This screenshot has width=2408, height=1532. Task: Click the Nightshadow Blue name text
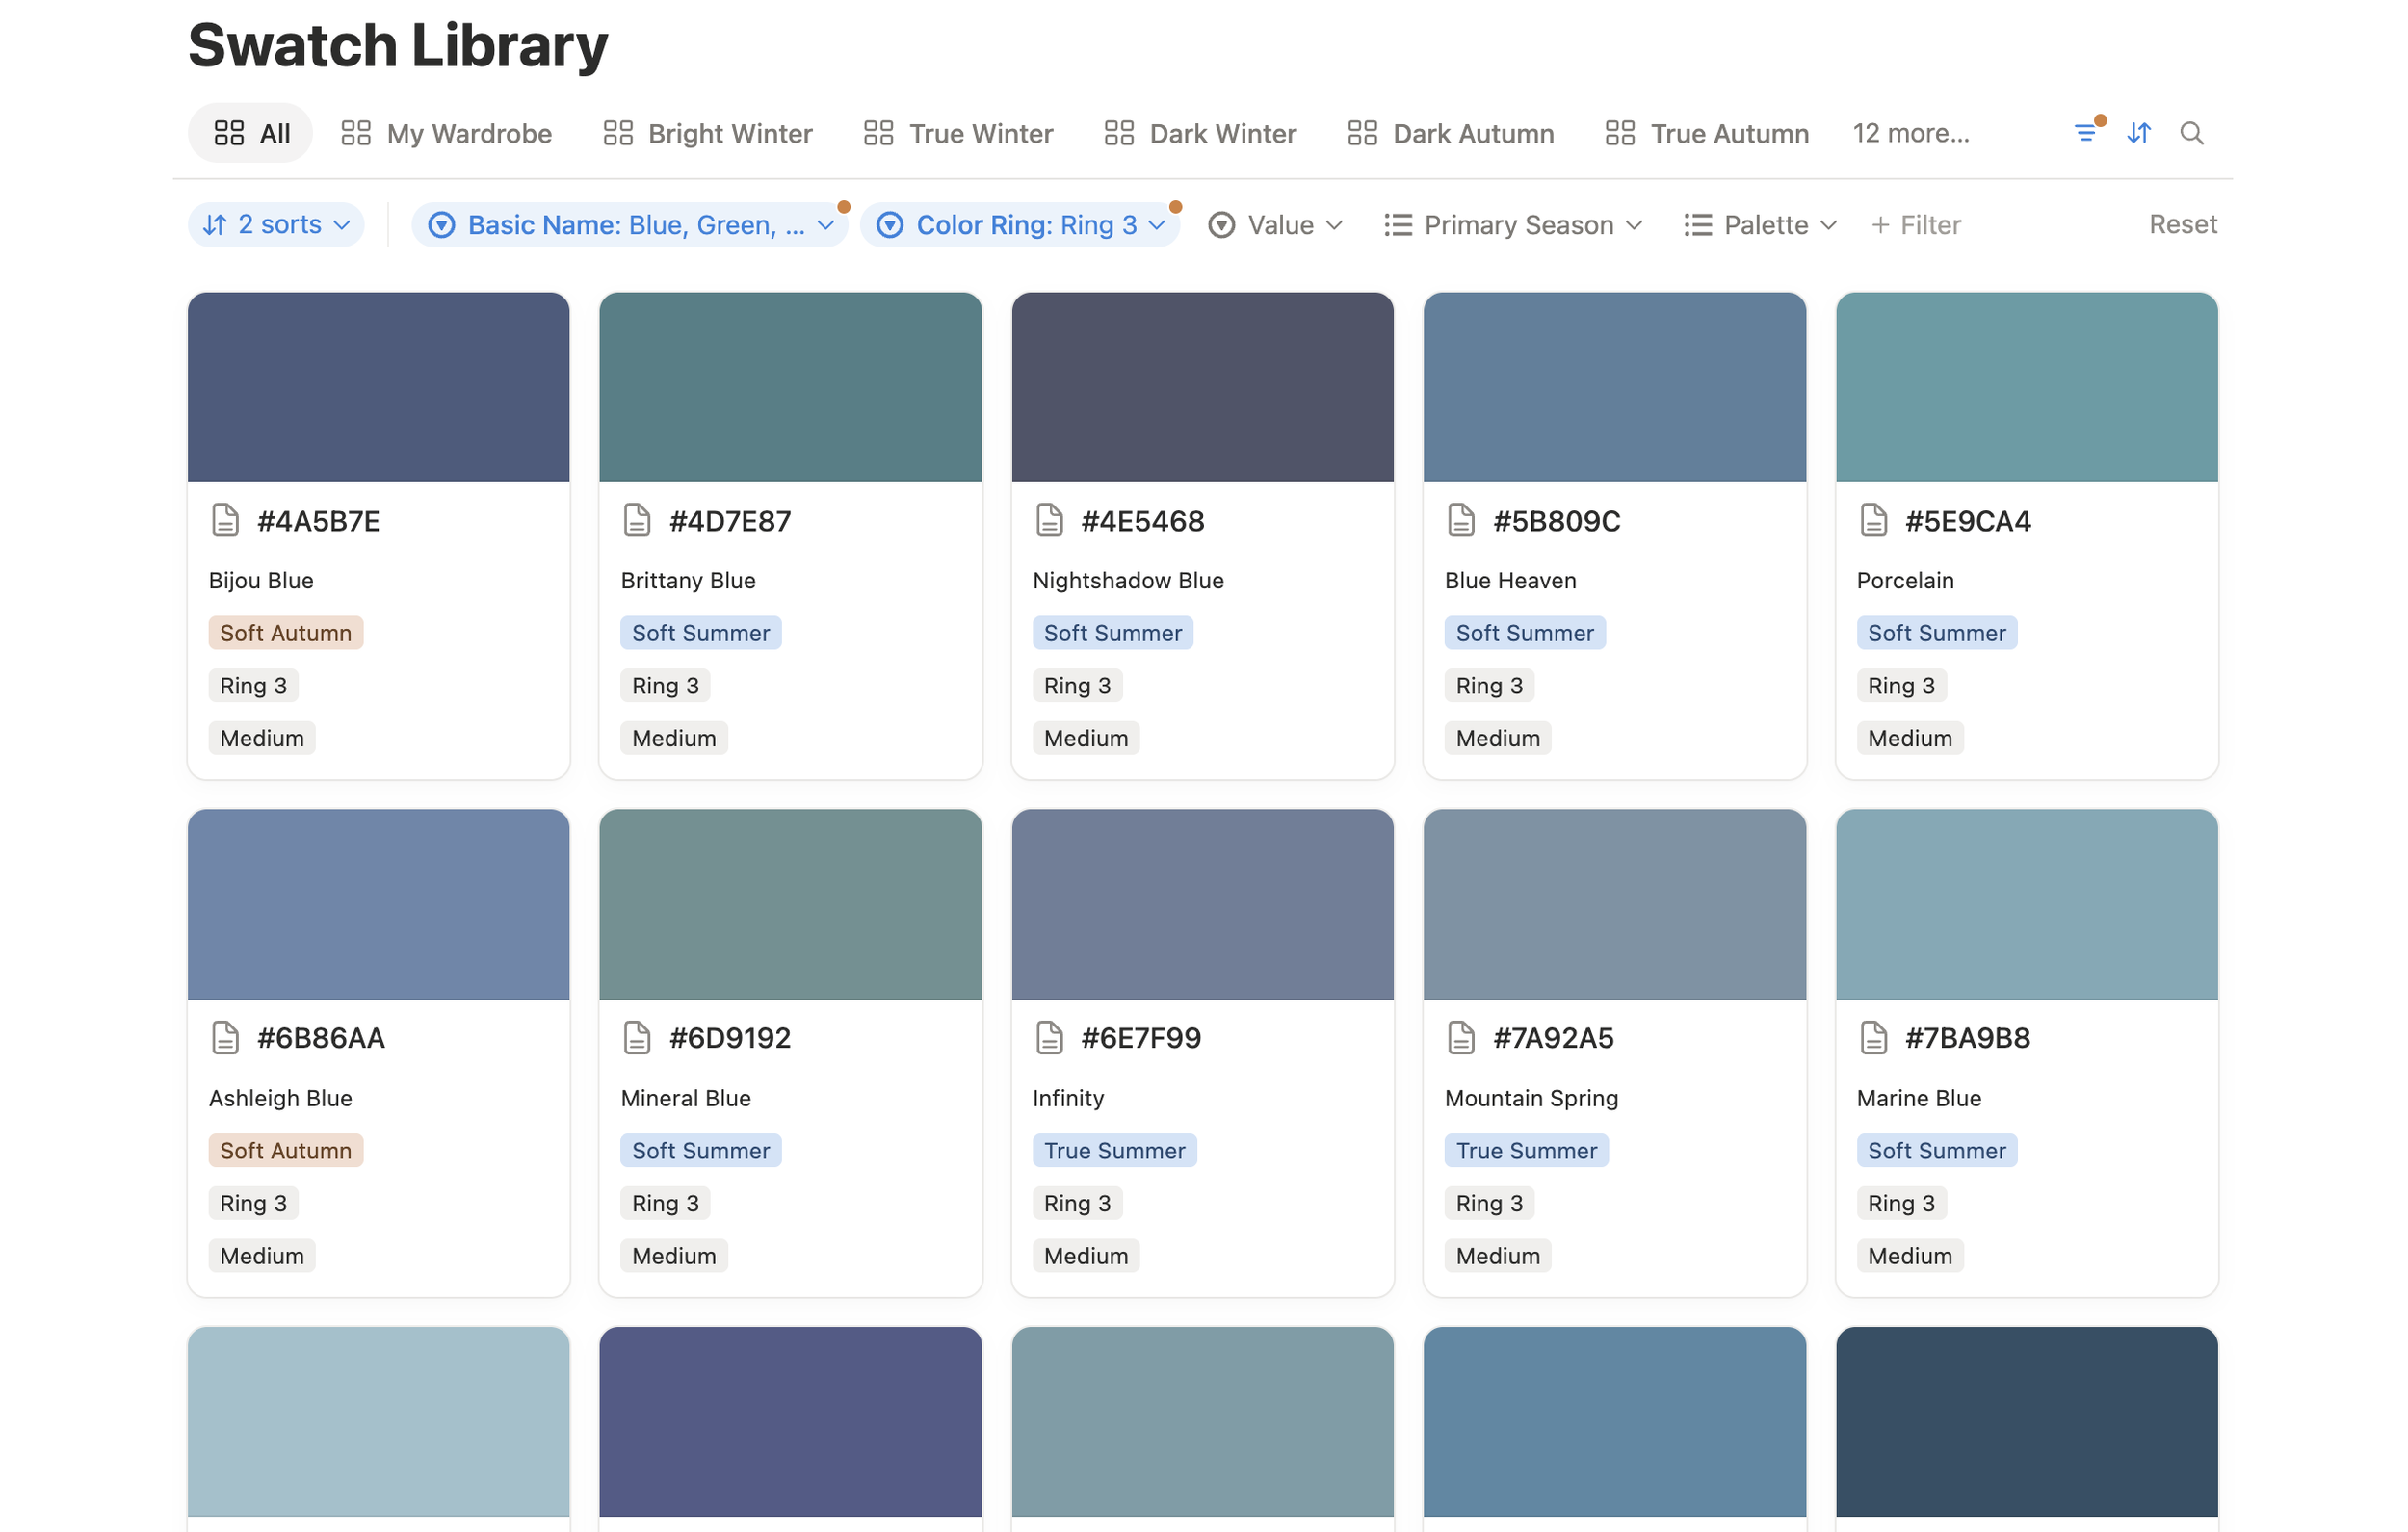pos(1128,581)
